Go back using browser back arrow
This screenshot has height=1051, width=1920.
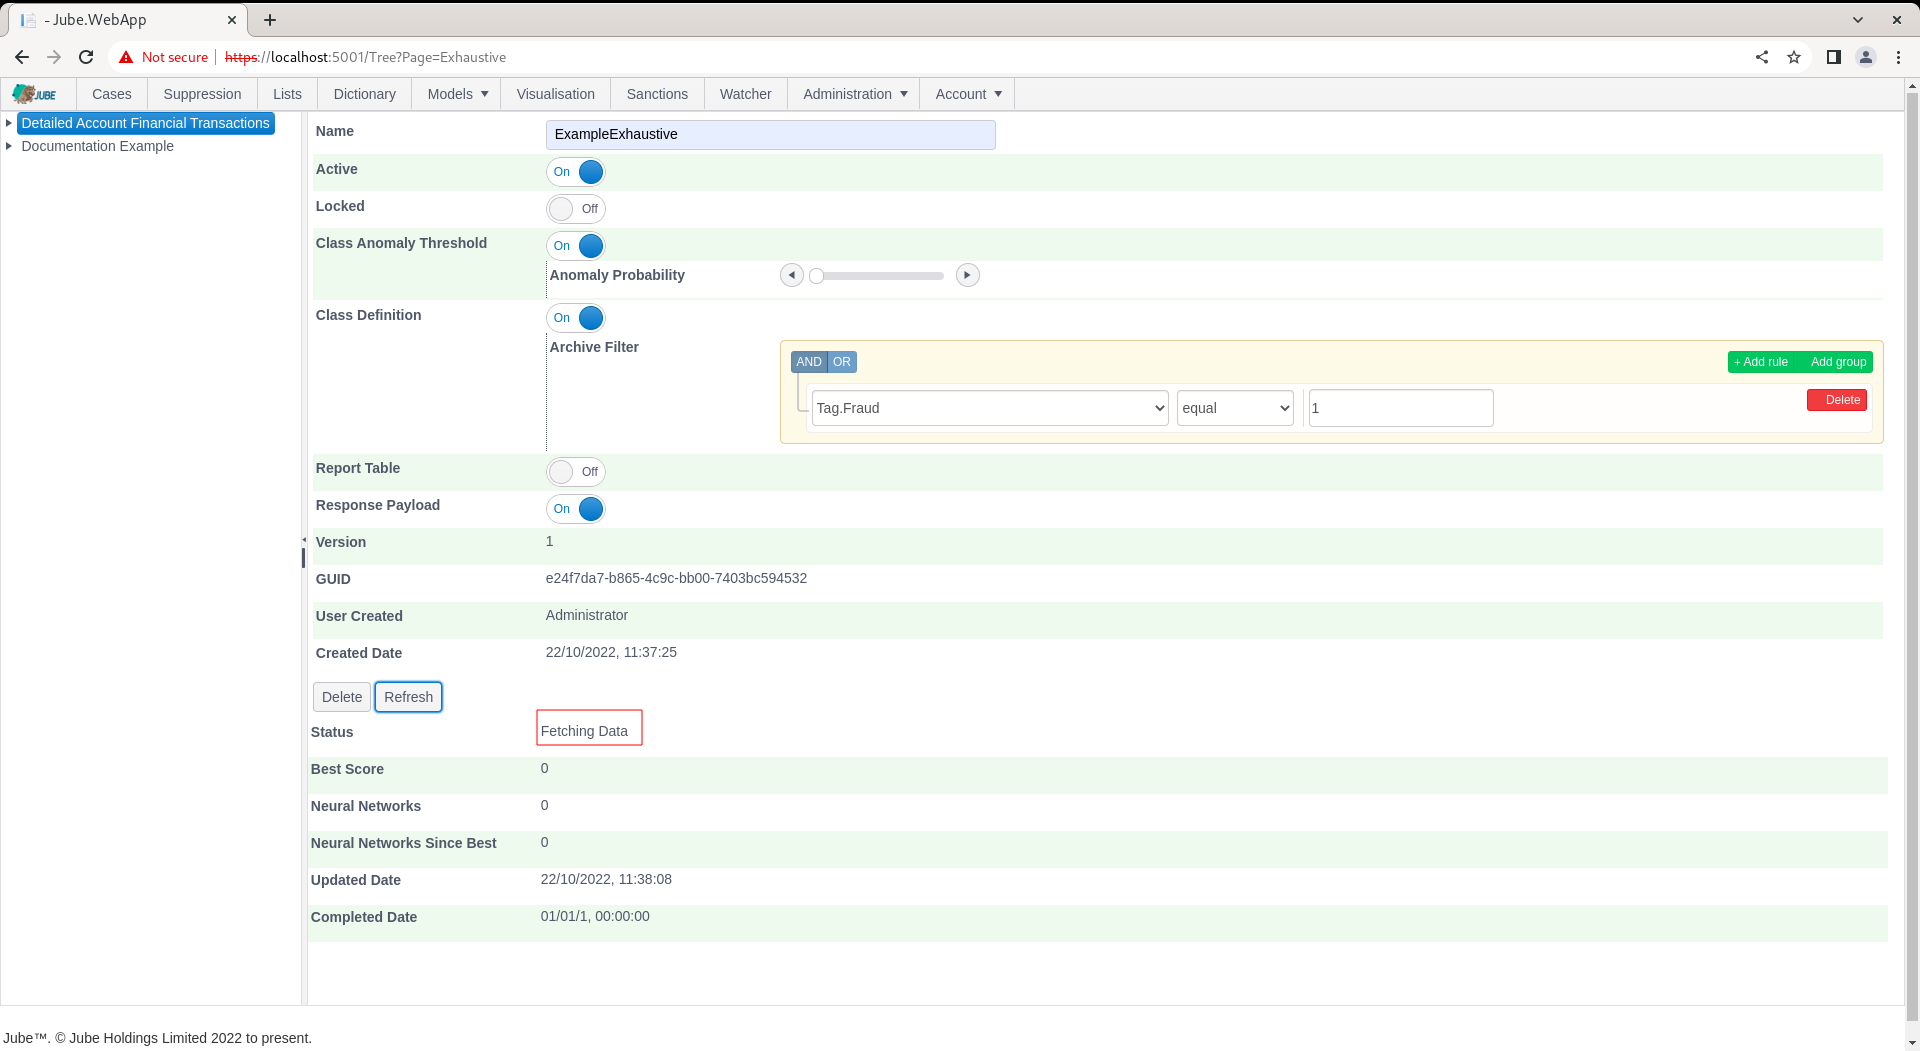click(x=22, y=57)
